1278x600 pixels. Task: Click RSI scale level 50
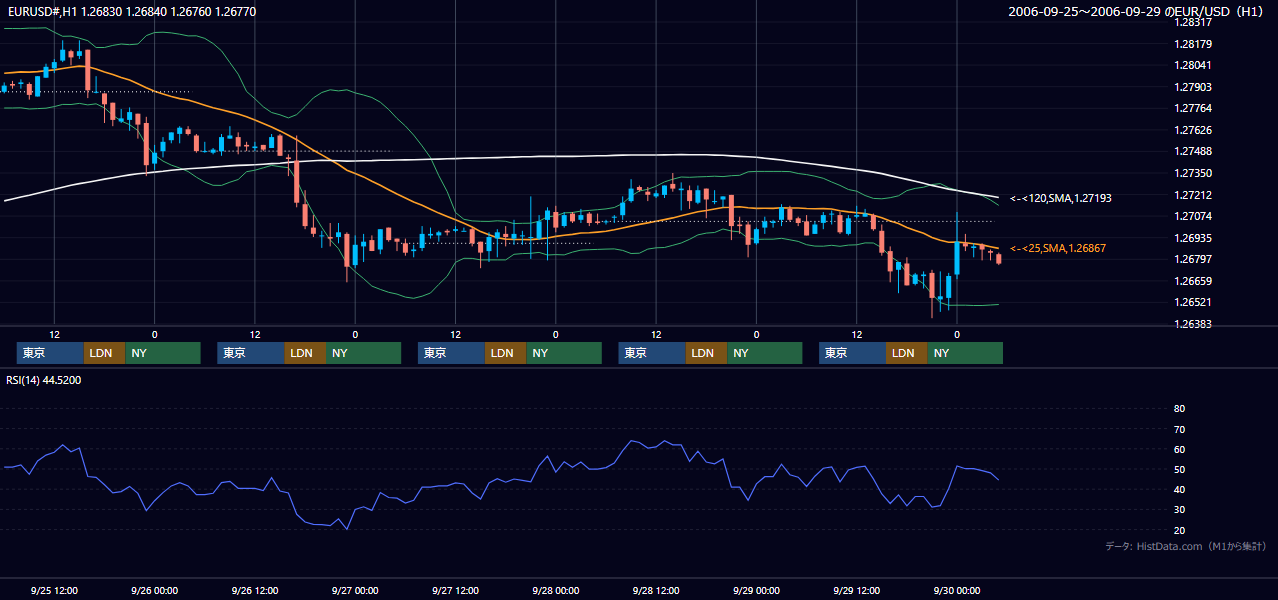point(1179,469)
